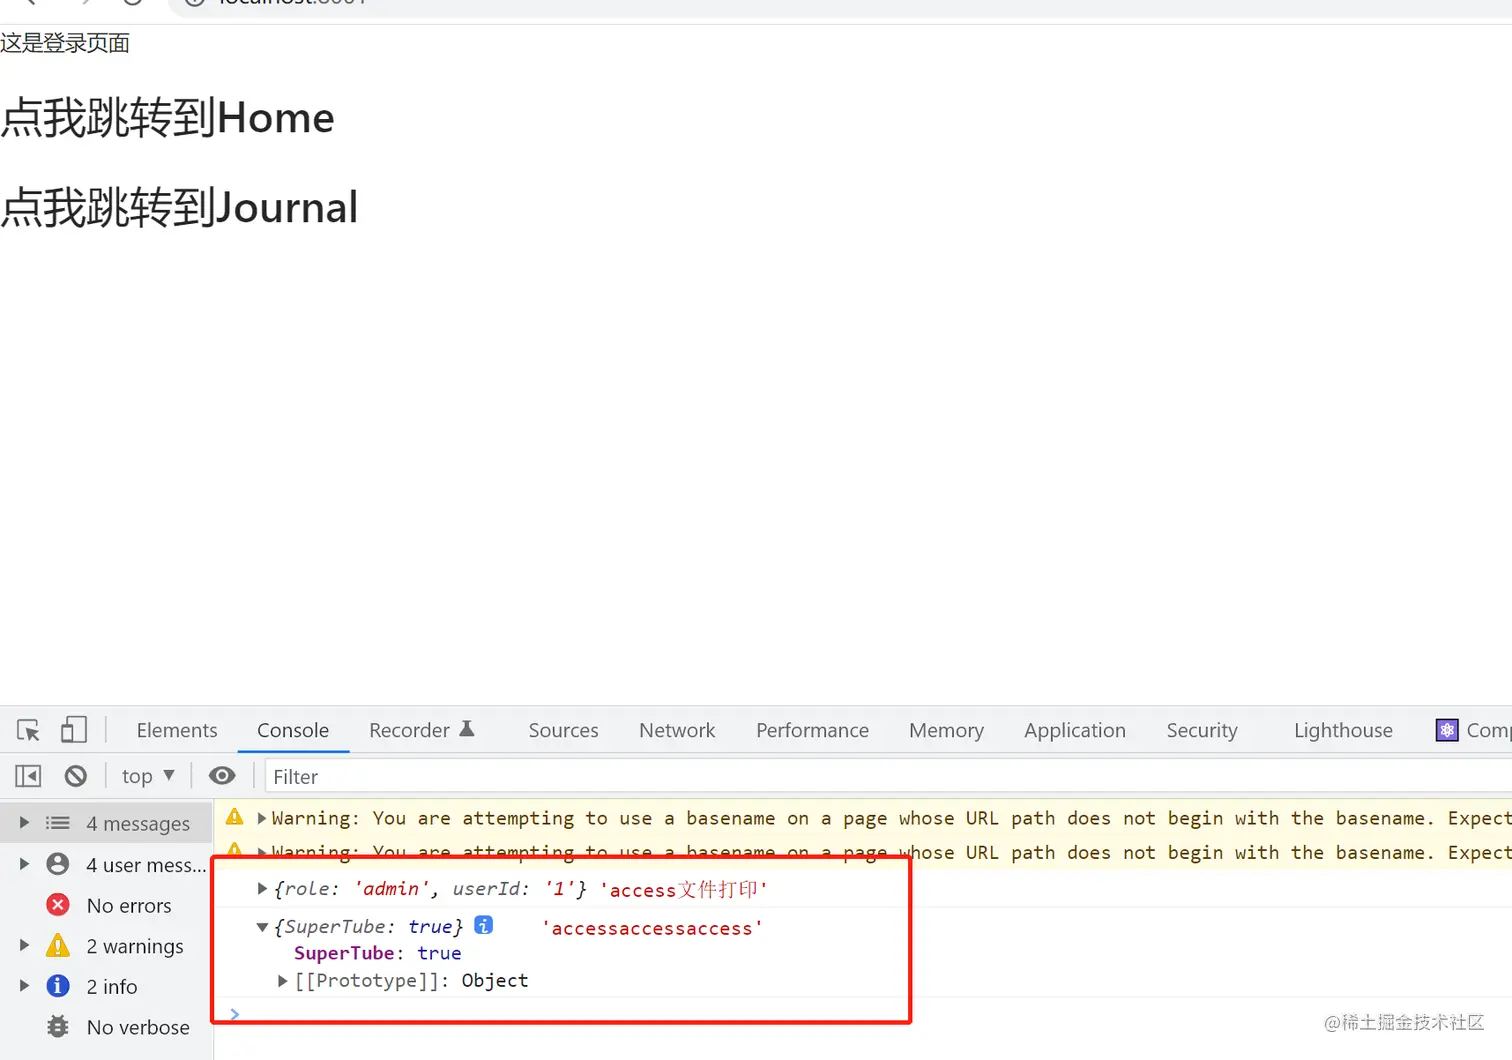Click the 'SuperTube: true' property line
1512x1060 pixels.
pyautogui.click(x=378, y=953)
